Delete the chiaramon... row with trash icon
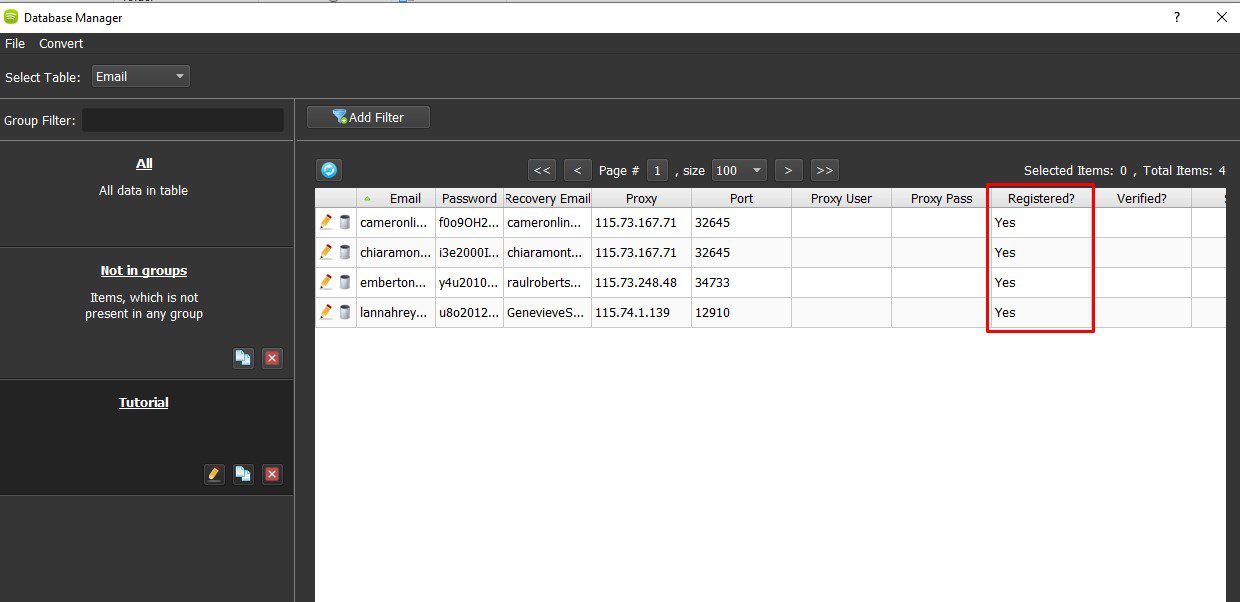This screenshot has width=1240, height=602. (x=345, y=252)
